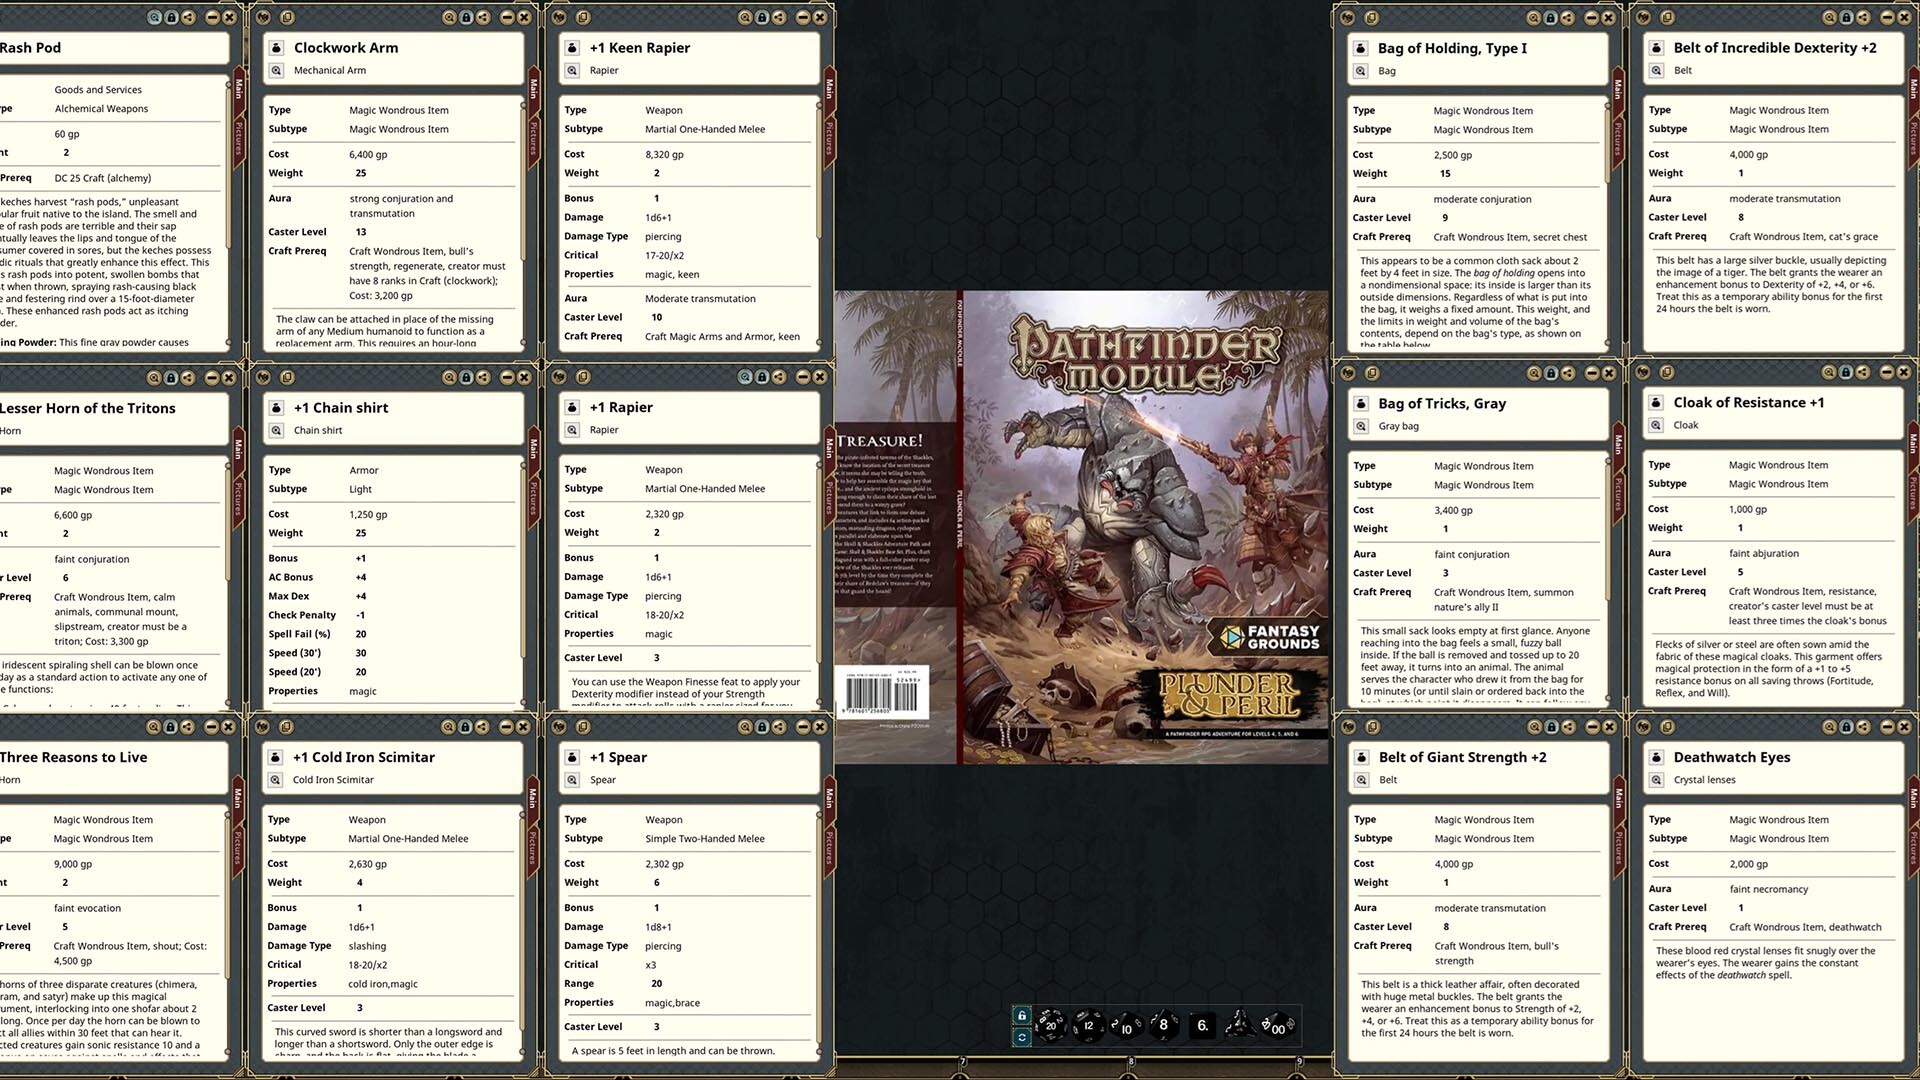Toggle lock on Cloak of Resistance +1 window

click(x=1847, y=372)
